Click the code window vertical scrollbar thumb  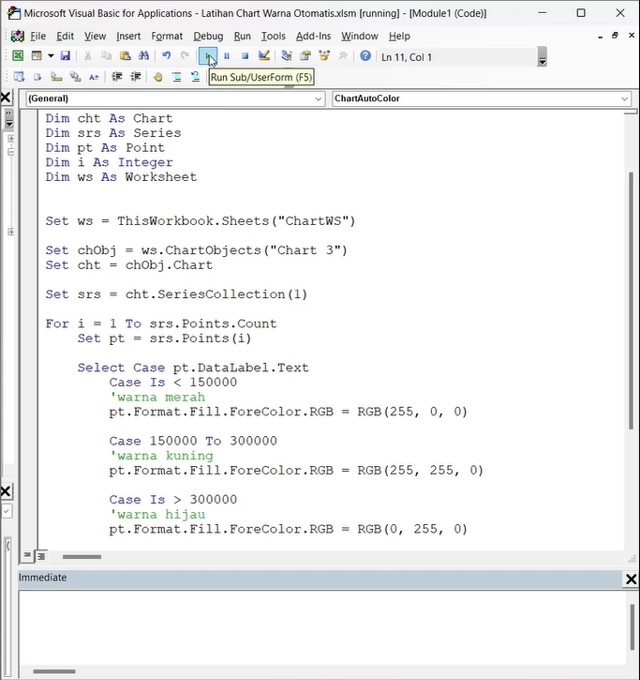tap(631, 300)
